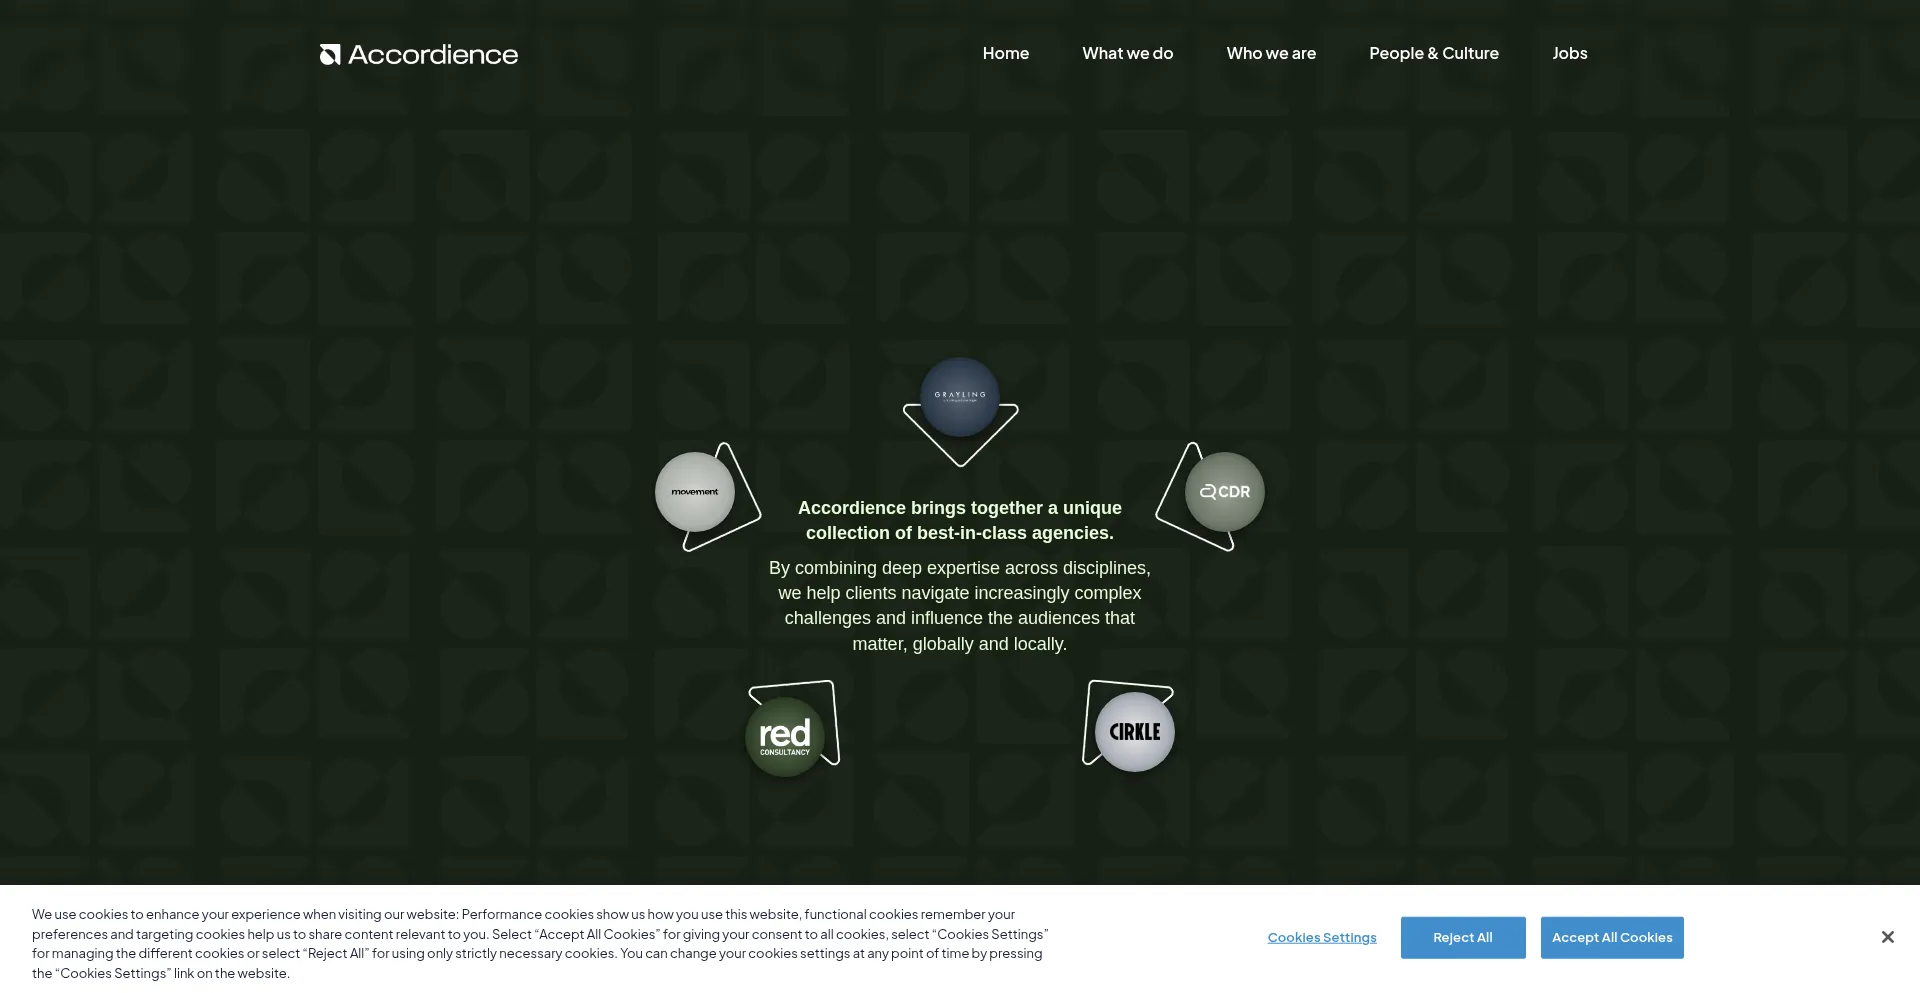This screenshot has height=993, width=1920.
Task: Click the cookie notice description text
Action: (x=540, y=943)
